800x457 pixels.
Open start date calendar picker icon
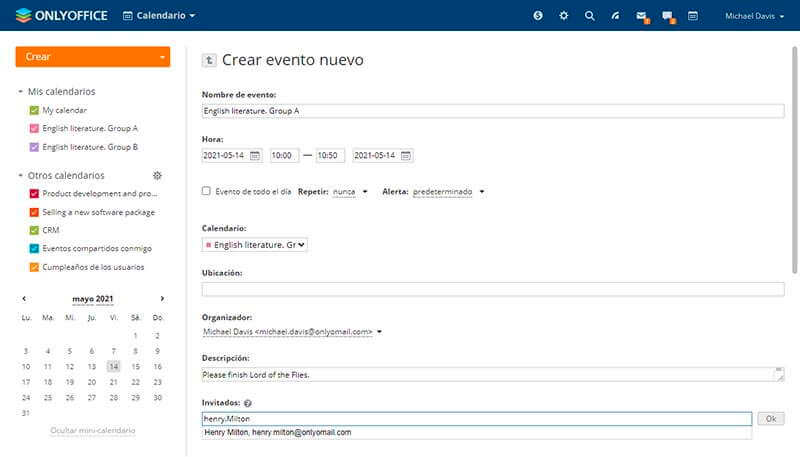pyautogui.click(x=255, y=156)
